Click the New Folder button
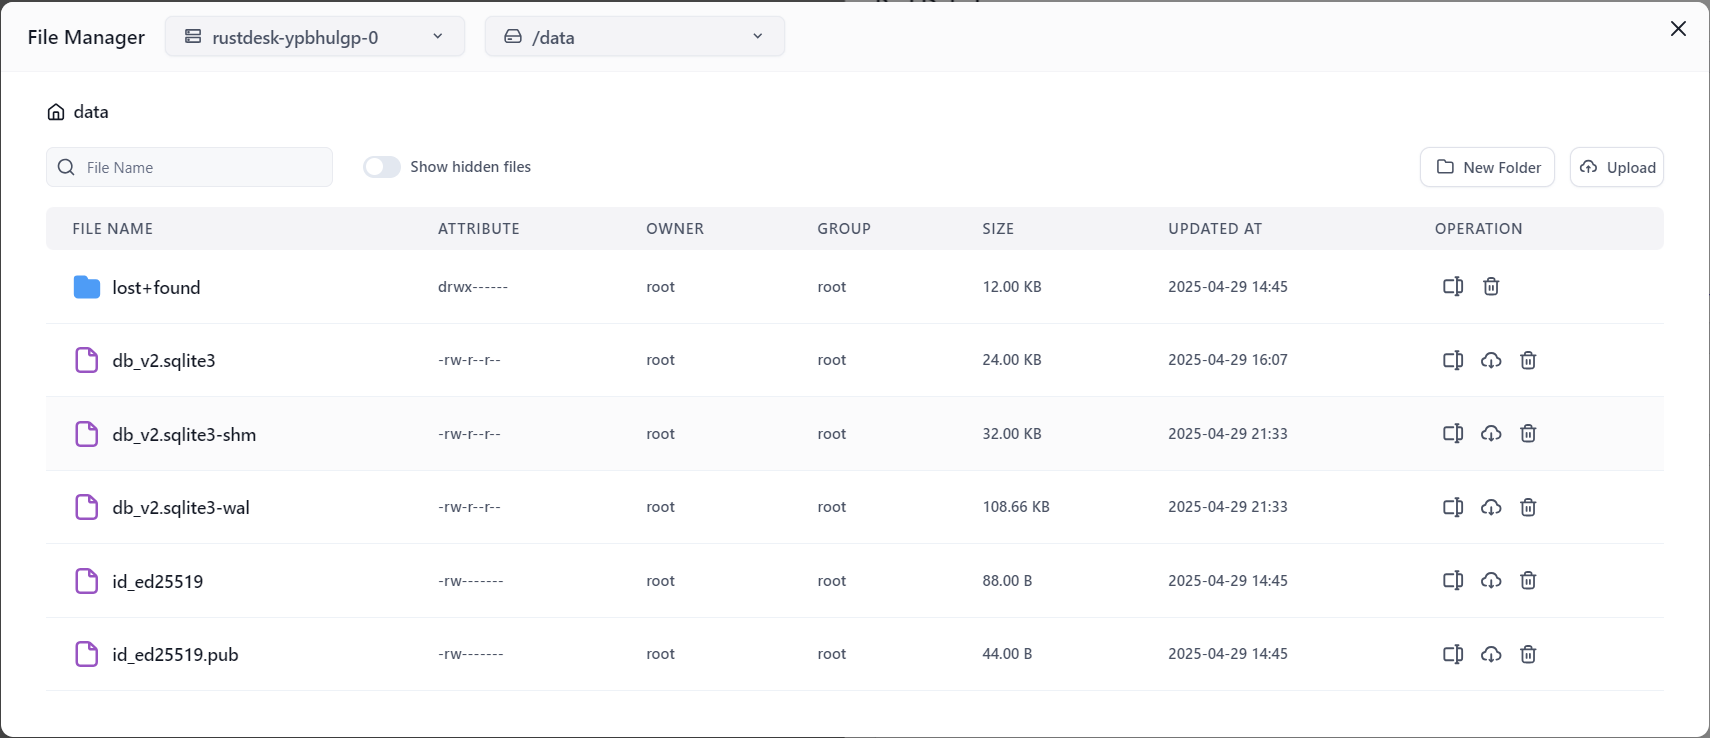The image size is (1710, 738). coord(1486,167)
